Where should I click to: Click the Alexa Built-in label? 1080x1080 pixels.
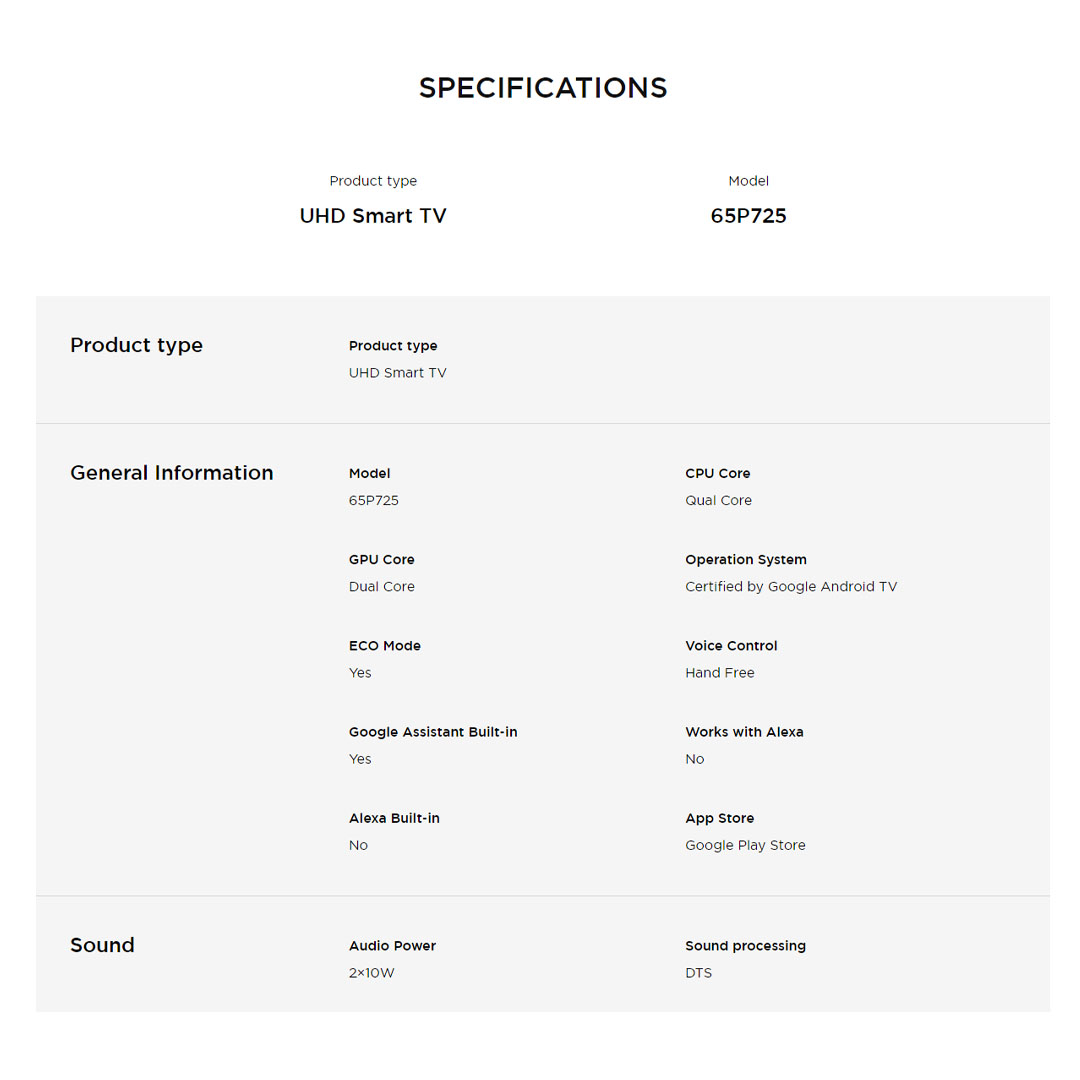(x=393, y=818)
